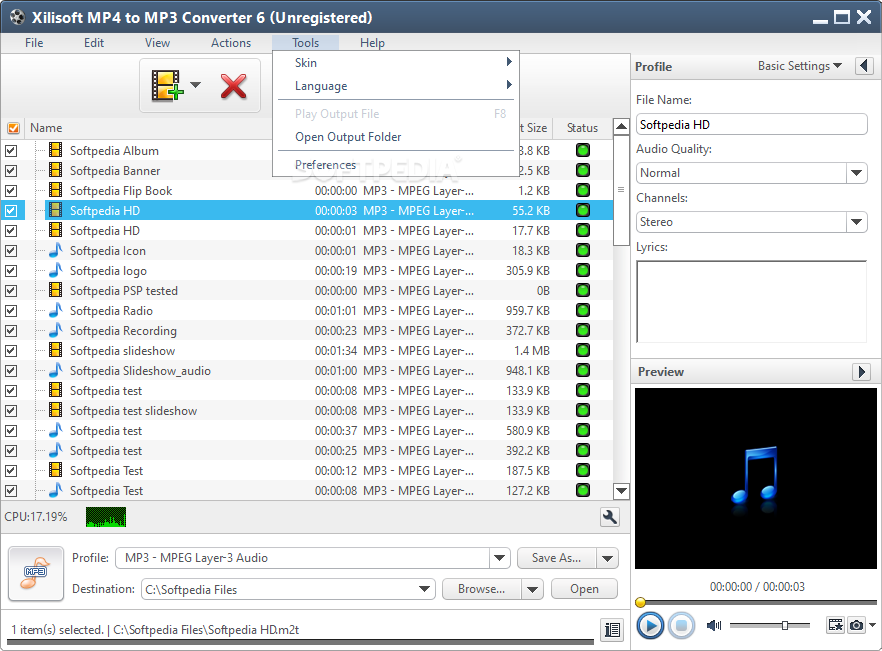
Task: Open the snapshot options arrow next to camera
Action: coord(872,625)
